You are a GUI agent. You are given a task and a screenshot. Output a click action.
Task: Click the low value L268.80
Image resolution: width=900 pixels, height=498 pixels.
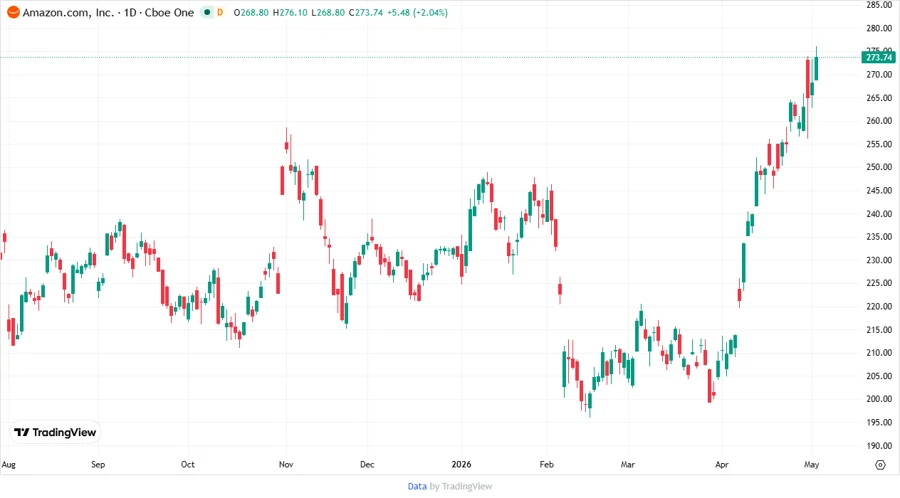[328, 13]
